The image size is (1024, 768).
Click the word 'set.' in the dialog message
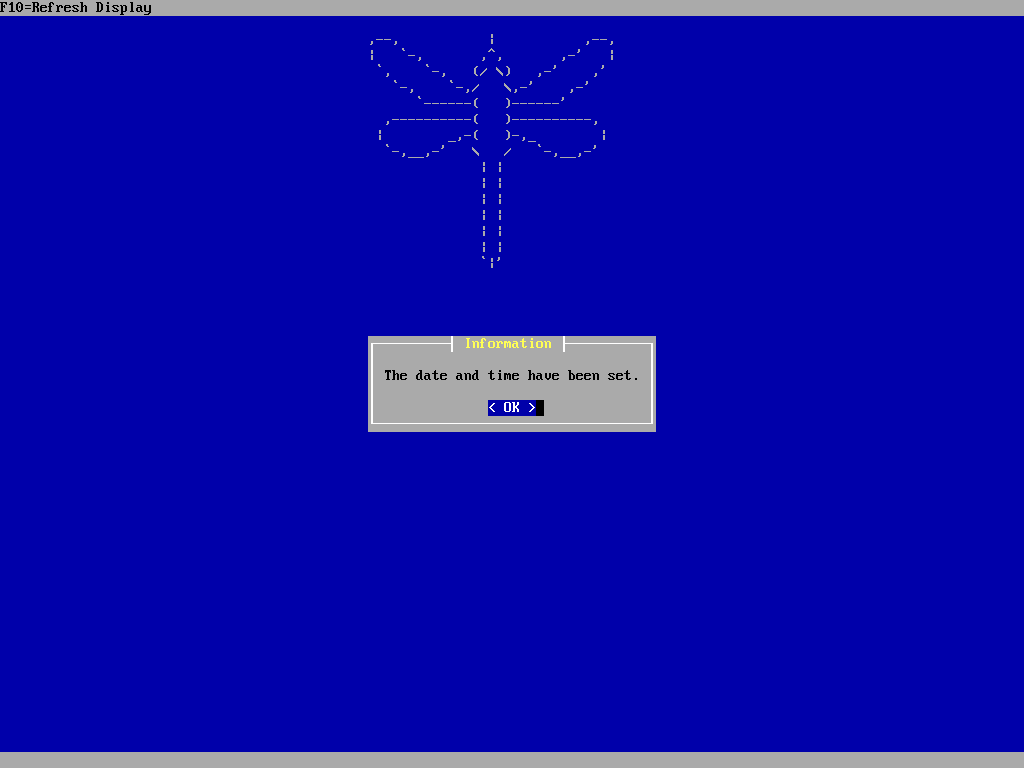point(624,376)
